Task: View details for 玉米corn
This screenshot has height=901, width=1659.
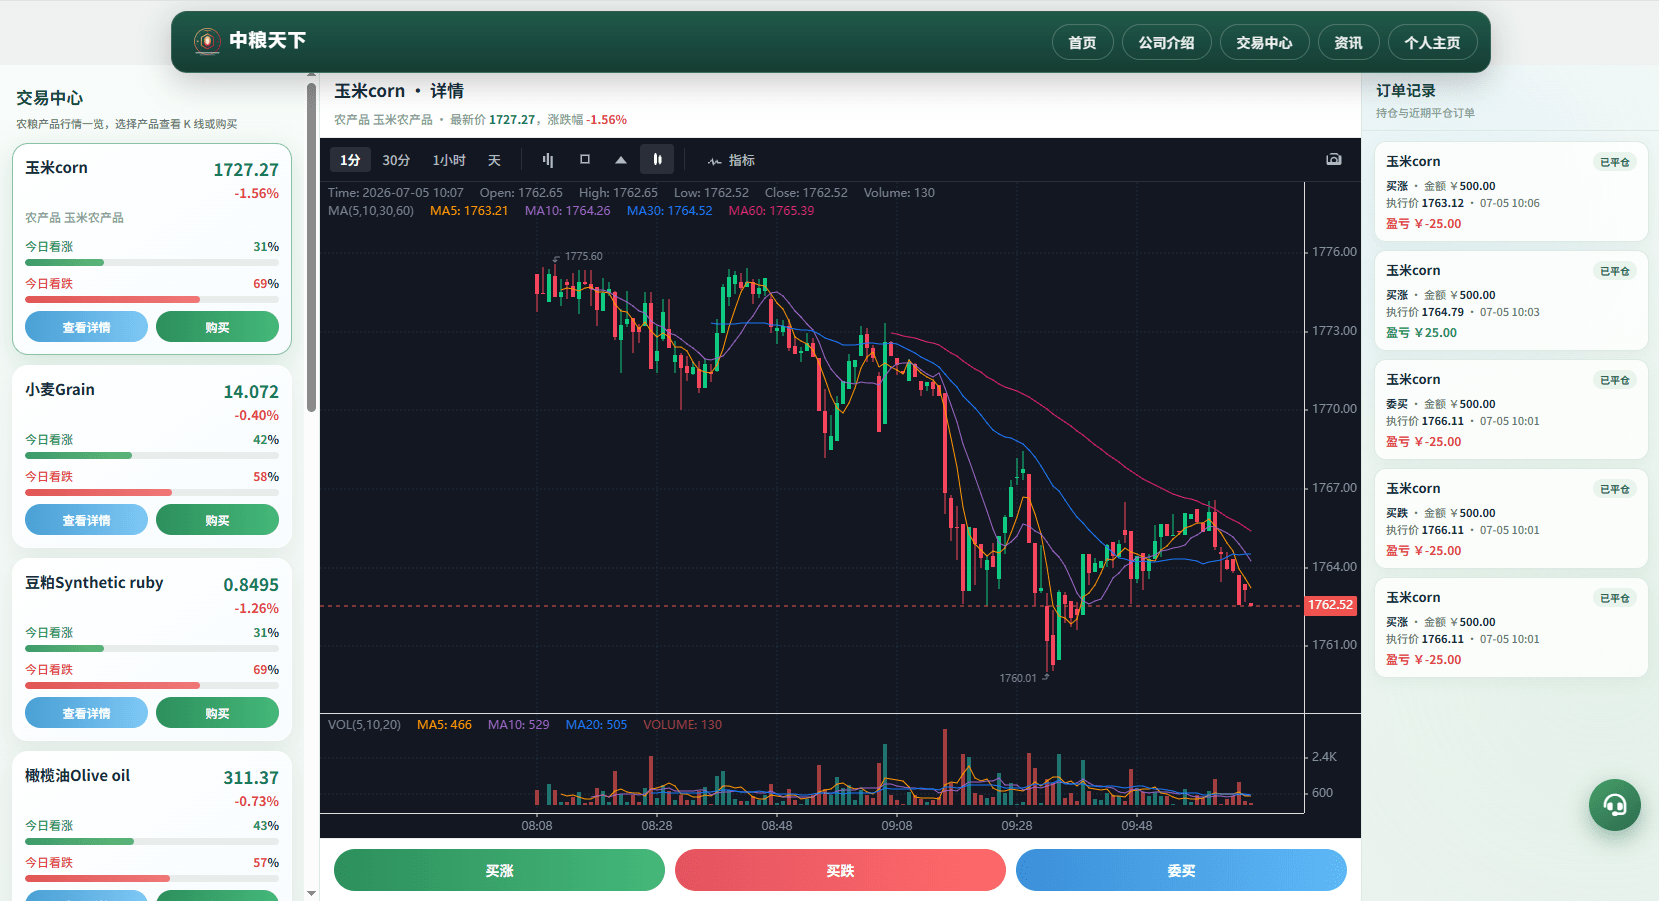Action: [86, 327]
